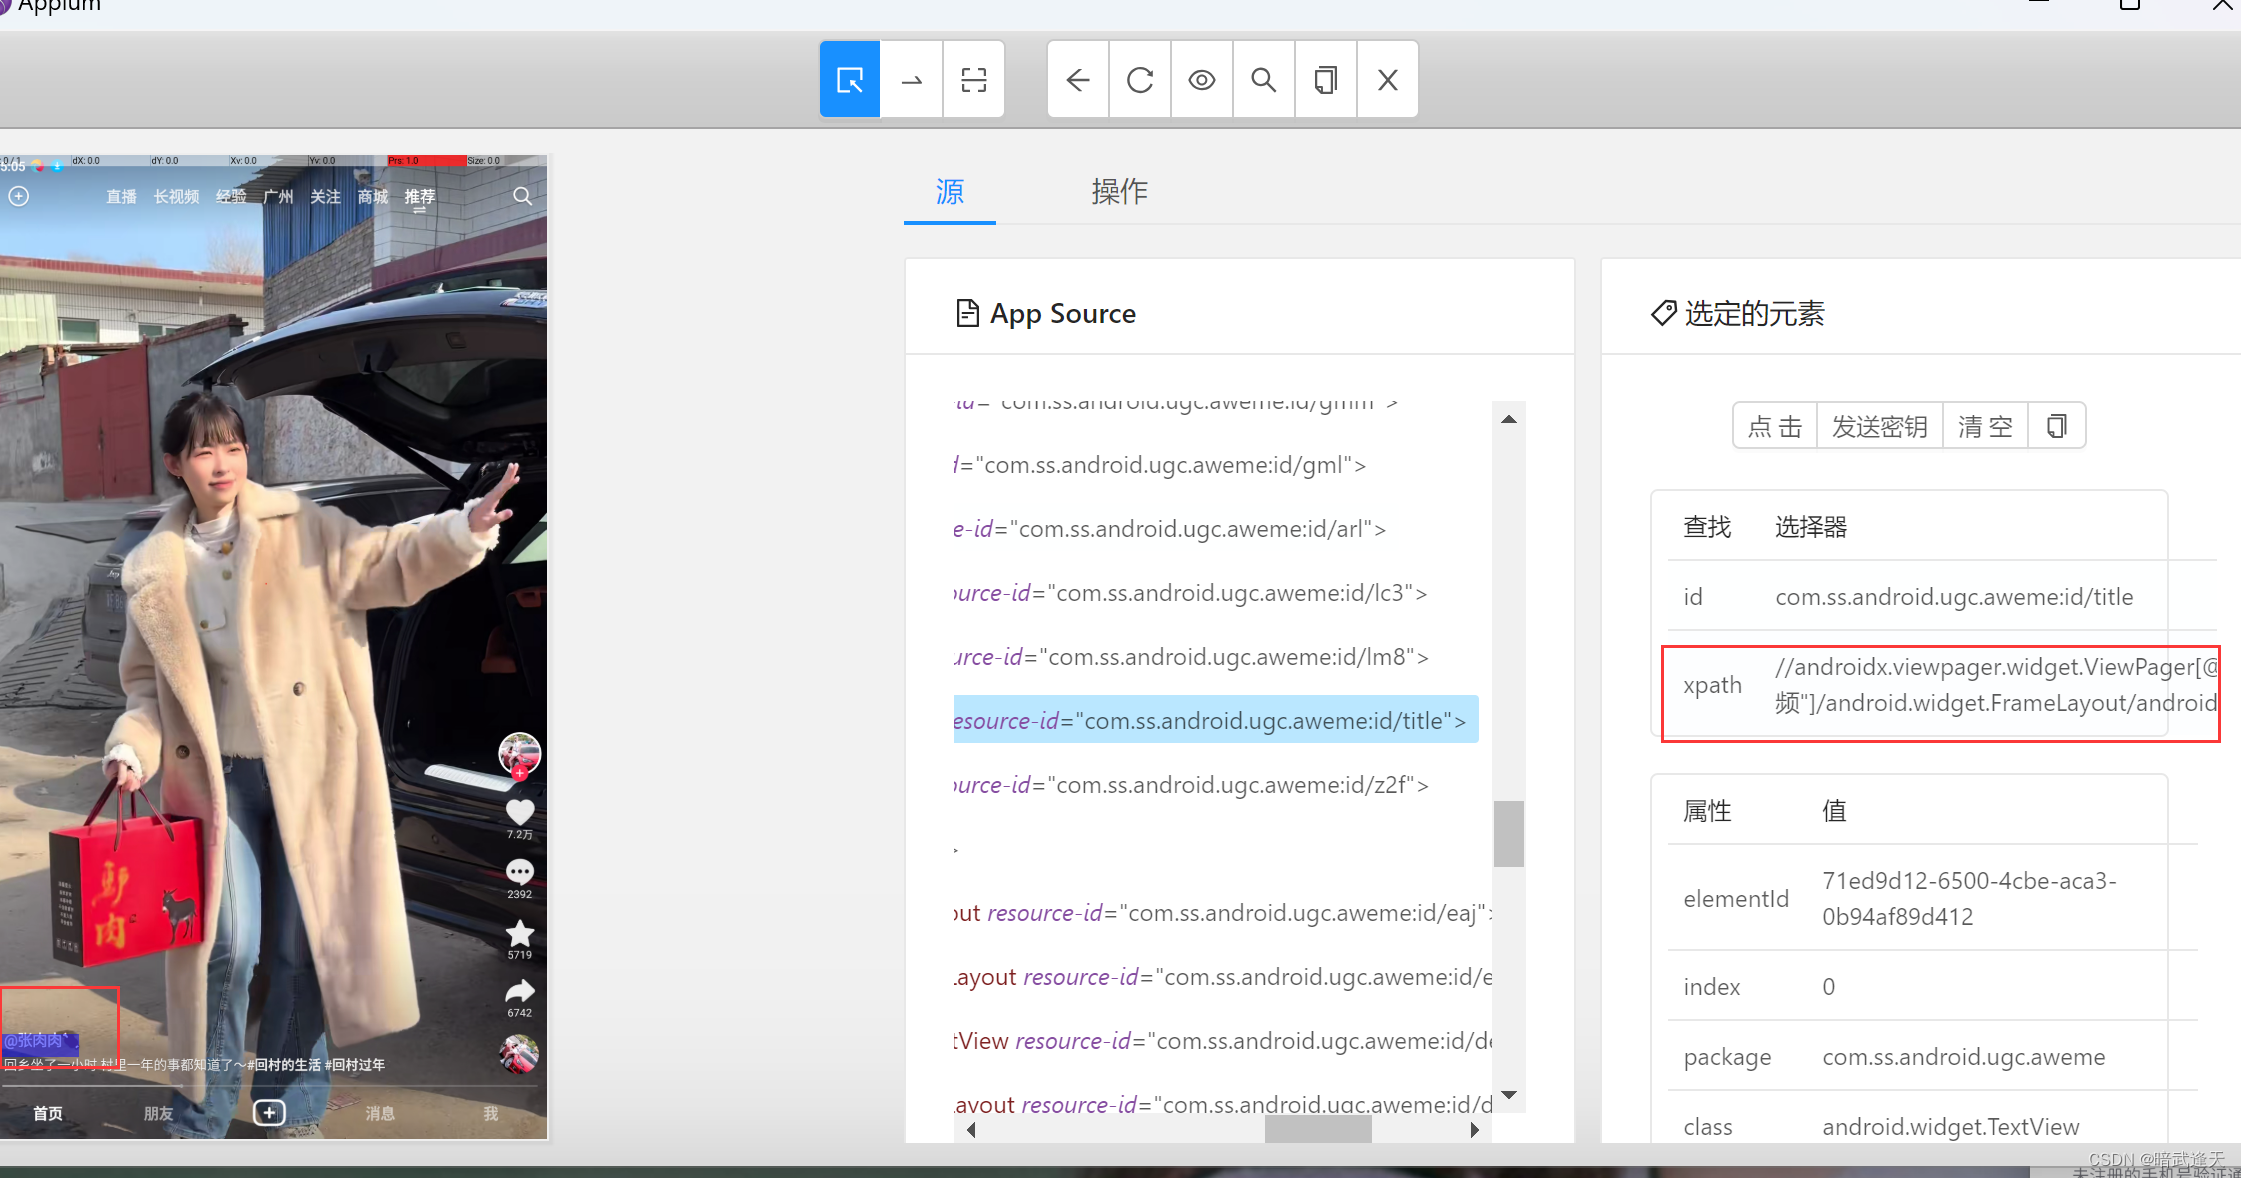Select the 源 tab
The width and height of the screenshot is (2241, 1178).
click(x=949, y=192)
